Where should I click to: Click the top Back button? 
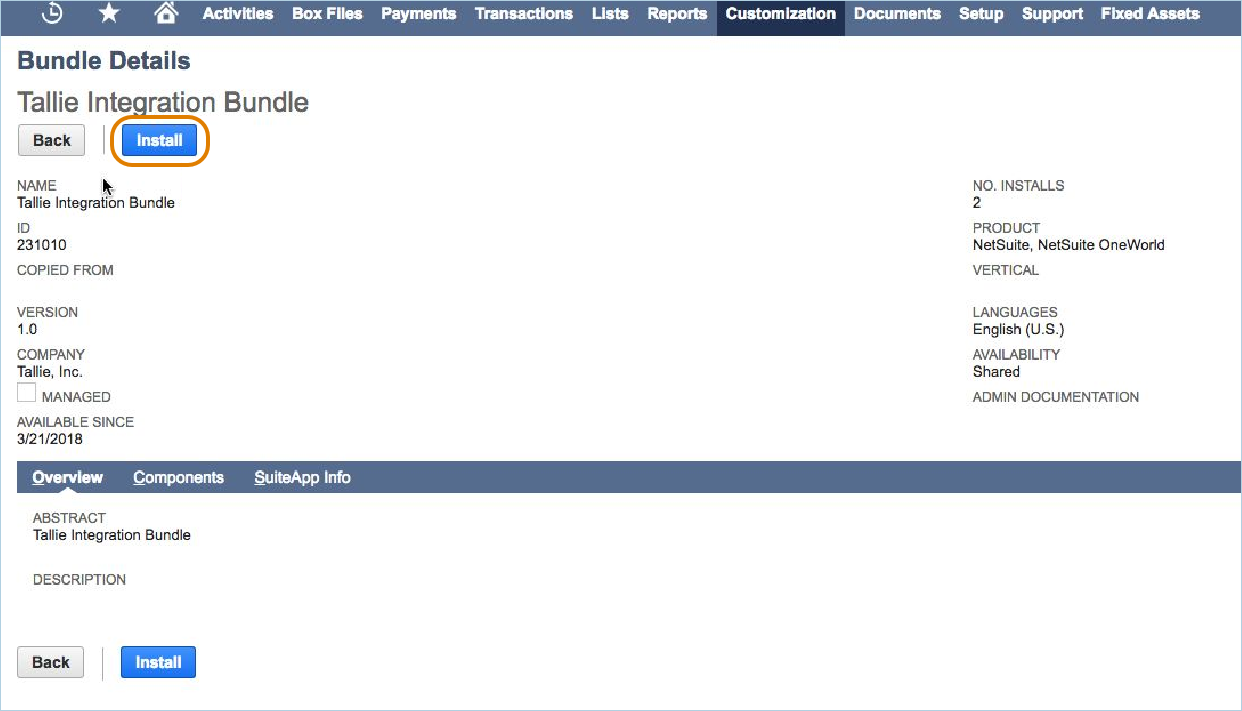tap(51, 140)
